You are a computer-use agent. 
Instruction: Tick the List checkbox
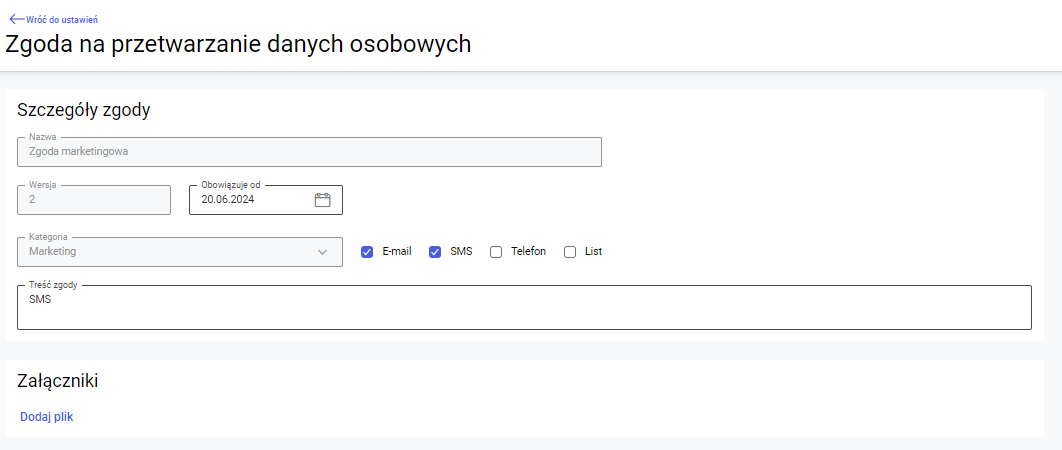[x=570, y=252]
